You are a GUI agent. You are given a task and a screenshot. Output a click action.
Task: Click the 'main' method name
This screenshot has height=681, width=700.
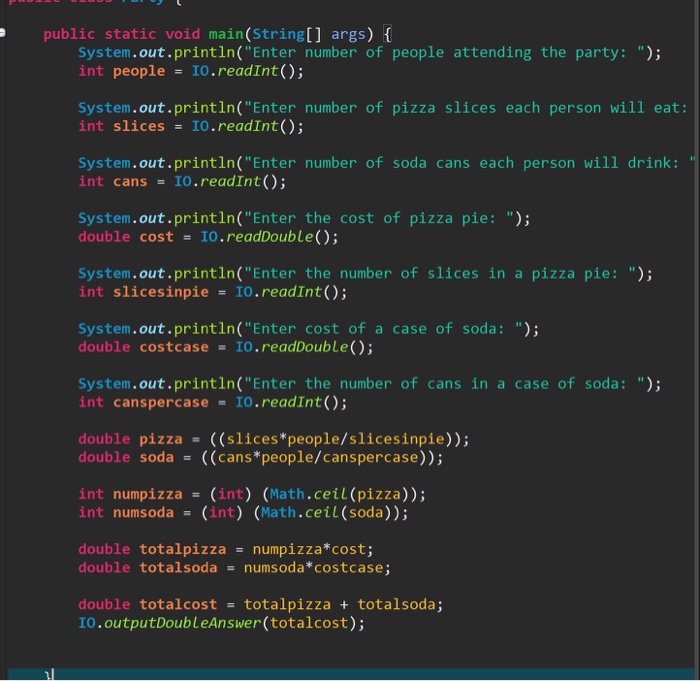226,34
